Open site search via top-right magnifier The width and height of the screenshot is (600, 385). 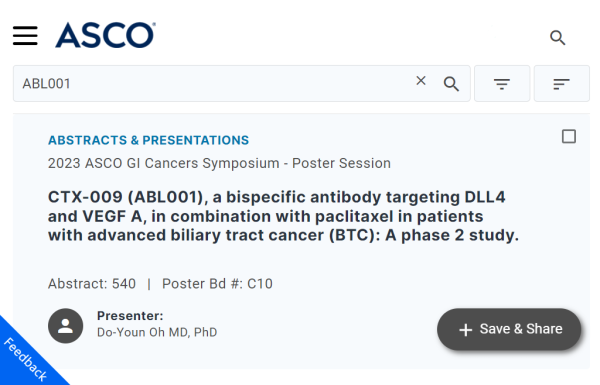(x=557, y=38)
